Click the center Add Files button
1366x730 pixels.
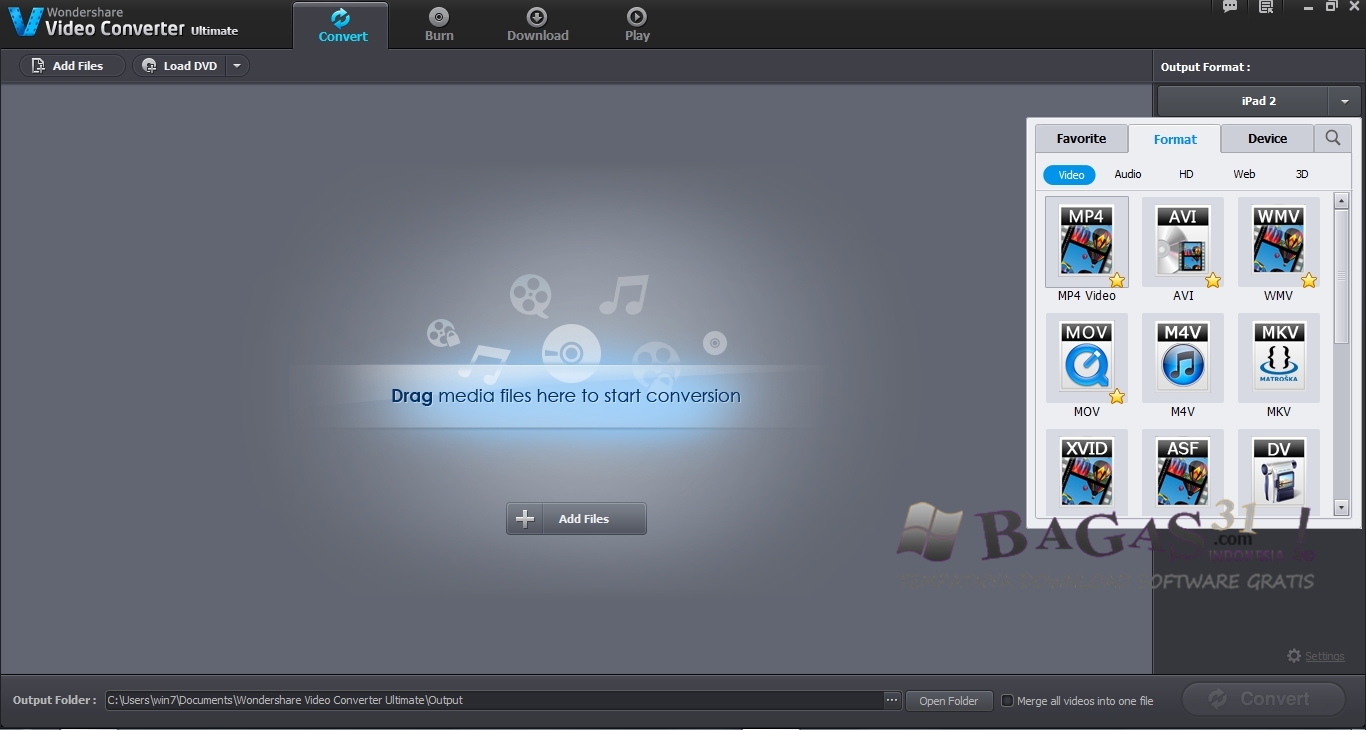(x=576, y=519)
